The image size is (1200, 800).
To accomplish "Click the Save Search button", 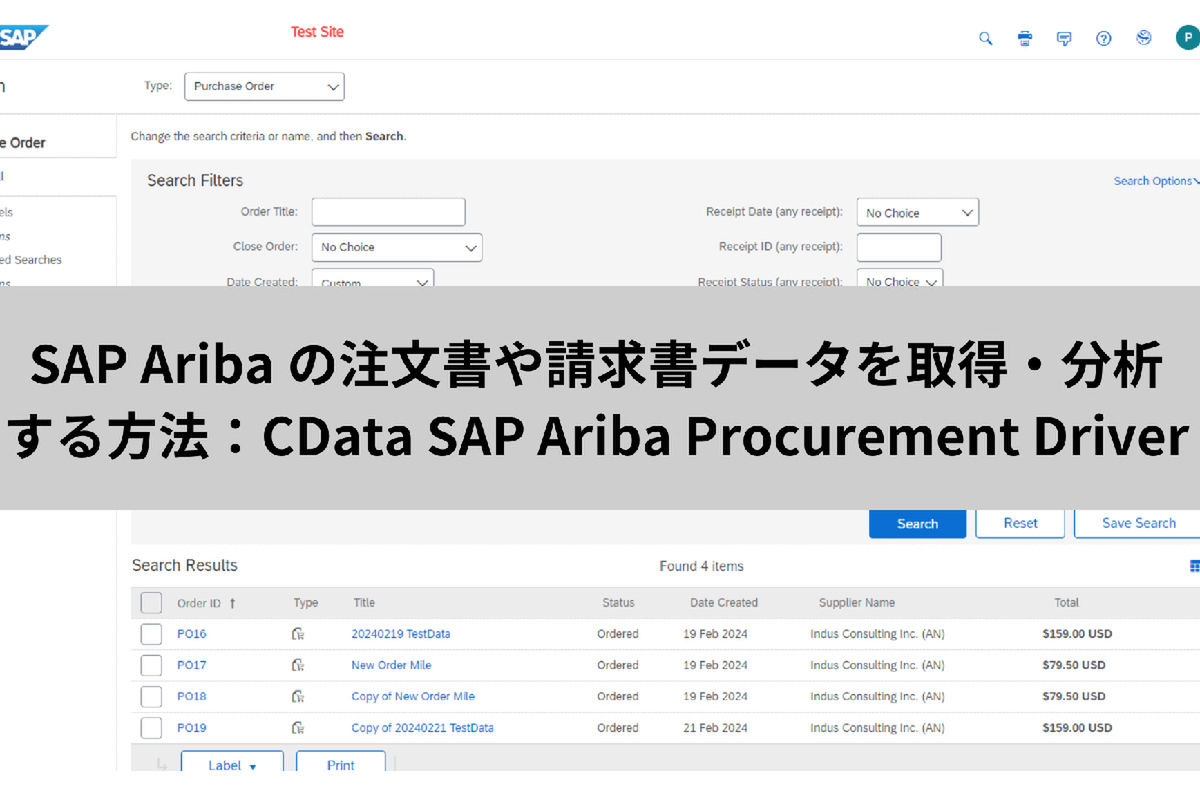I will point(1138,523).
